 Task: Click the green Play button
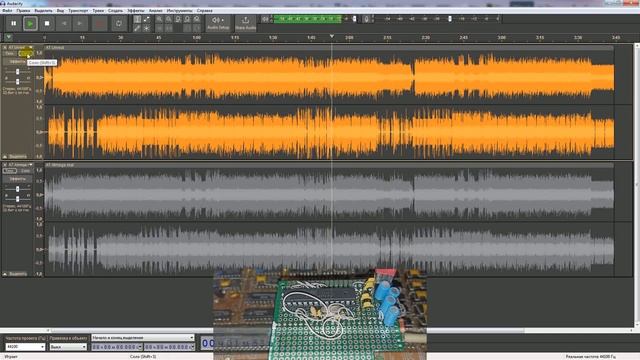pyautogui.click(x=30, y=24)
